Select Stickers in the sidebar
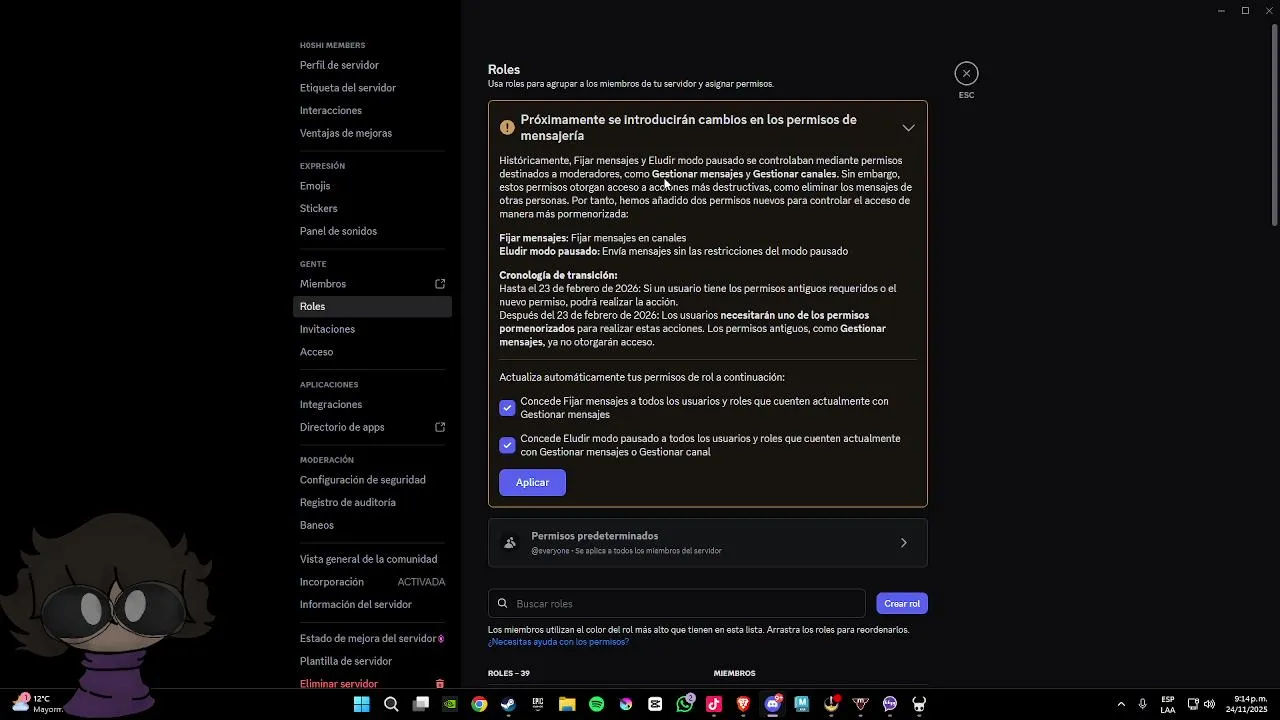The height and width of the screenshot is (720, 1280). (x=319, y=209)
